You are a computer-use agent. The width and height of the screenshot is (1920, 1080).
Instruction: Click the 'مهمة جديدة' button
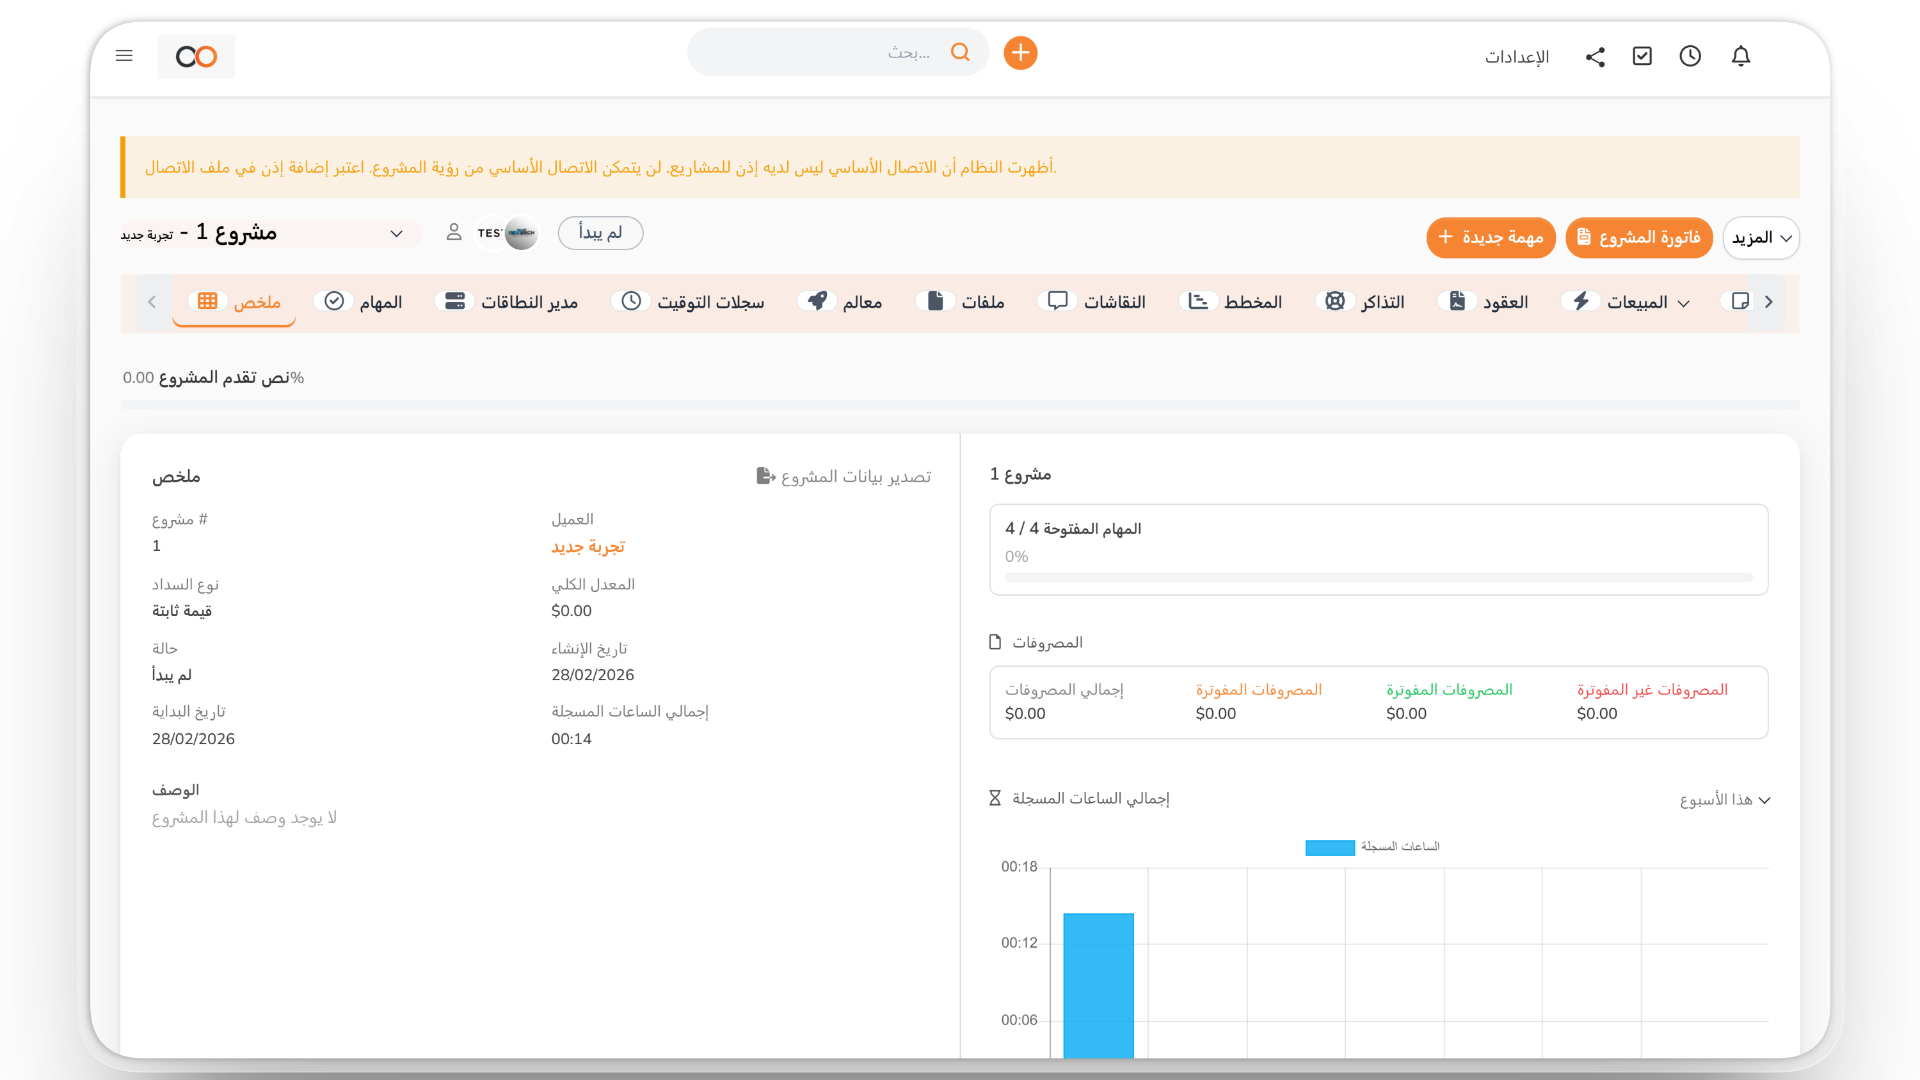(x=1490, y=238)
